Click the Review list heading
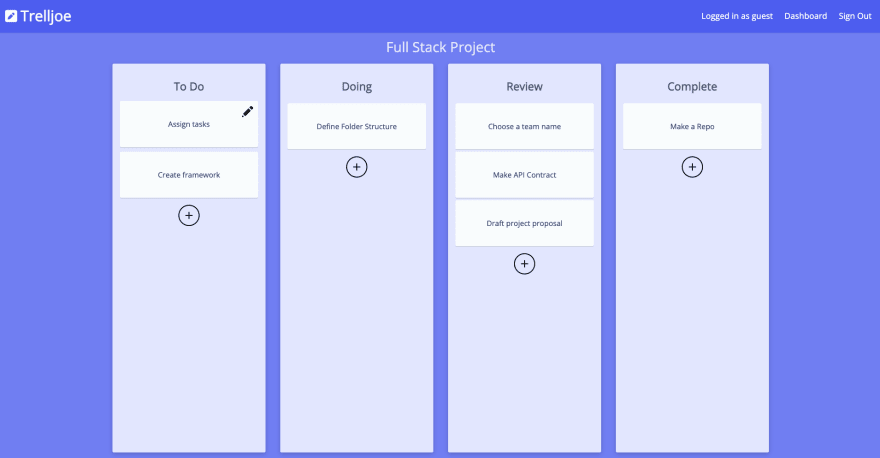Viewport: 880px width, 458px height. [x=524, y=86]
